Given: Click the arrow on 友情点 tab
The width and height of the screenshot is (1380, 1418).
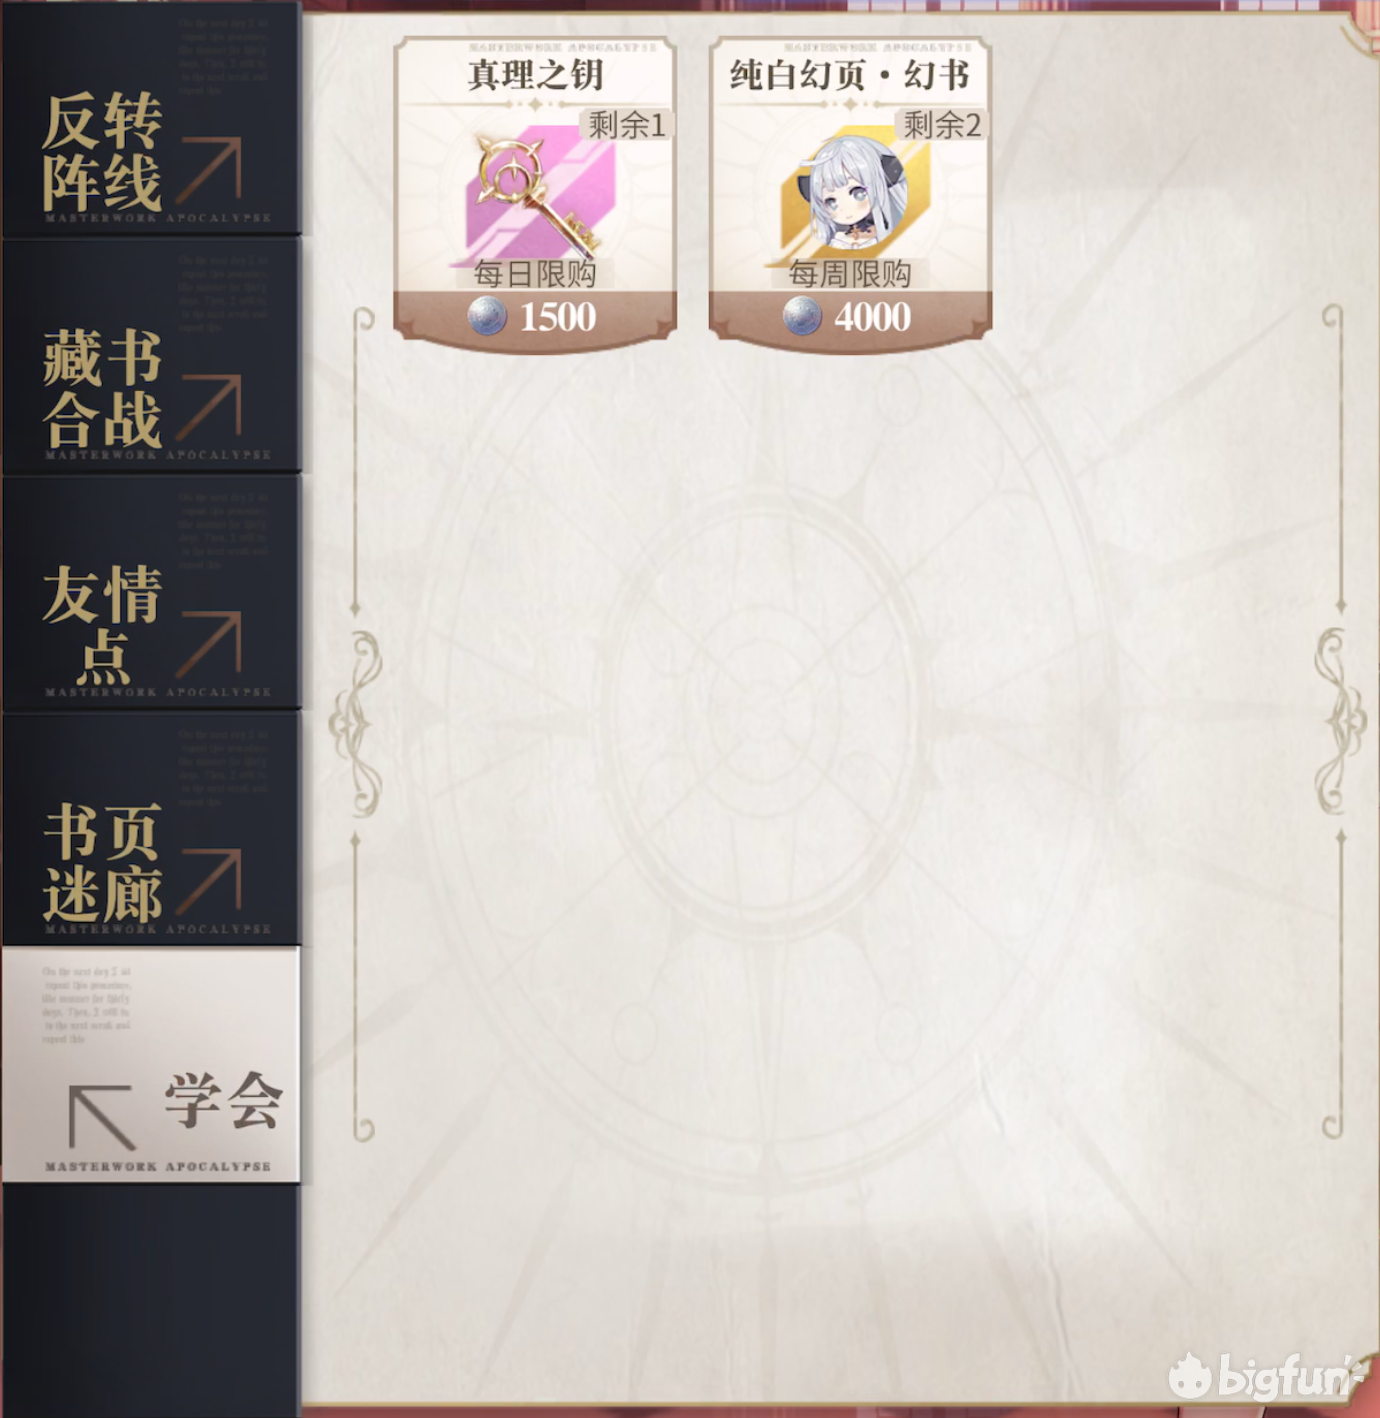Looking at the screenshot, I should pyautogui.click(x=211, y=644).
